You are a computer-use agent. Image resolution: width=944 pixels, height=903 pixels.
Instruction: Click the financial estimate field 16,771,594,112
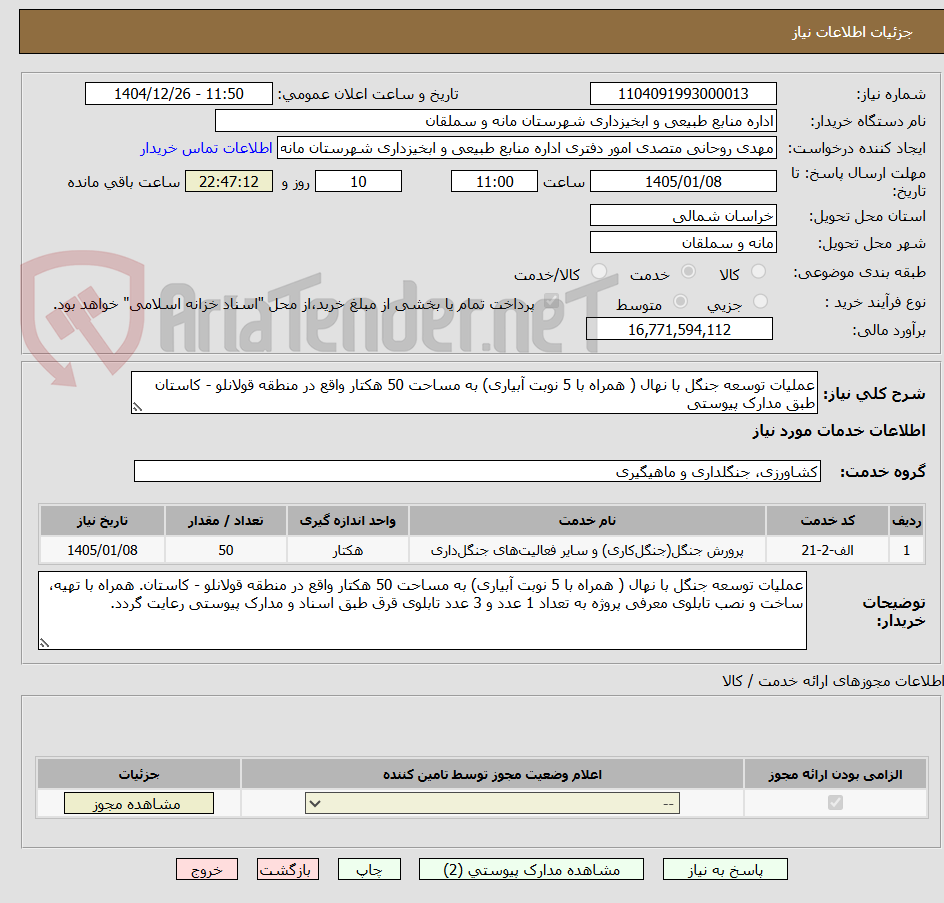coord(679,329)
